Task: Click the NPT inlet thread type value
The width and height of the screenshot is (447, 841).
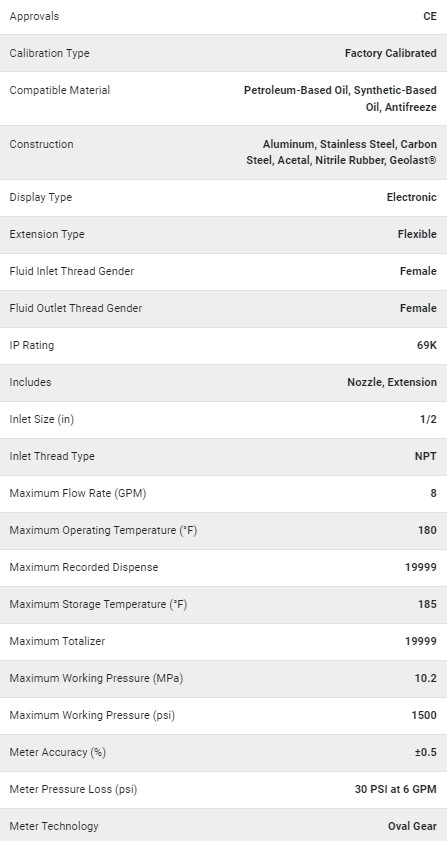Action: (x=426, y=456)
